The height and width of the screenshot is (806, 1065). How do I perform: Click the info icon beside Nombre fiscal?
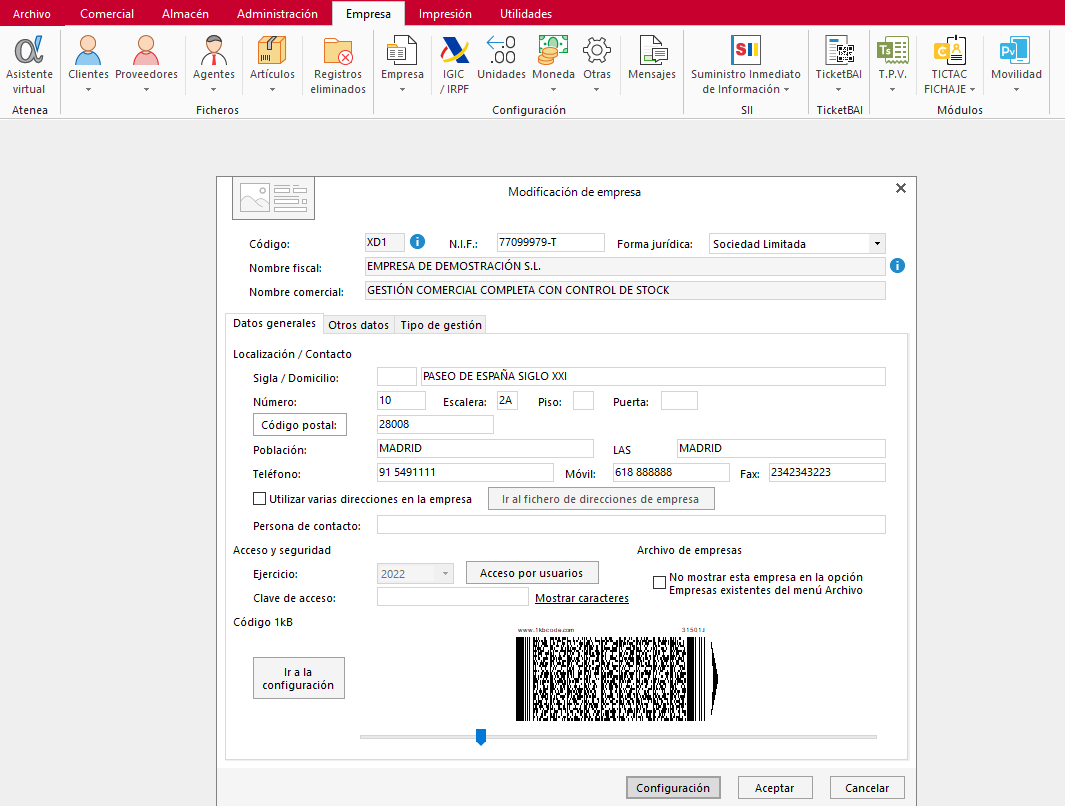(x=897, y=265)
